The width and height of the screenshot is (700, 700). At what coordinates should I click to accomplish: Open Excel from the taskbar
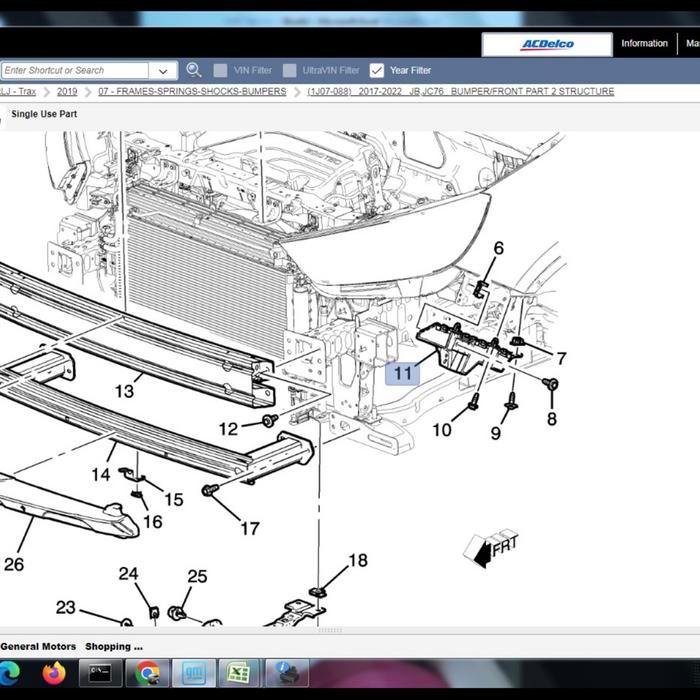point(239,673)
